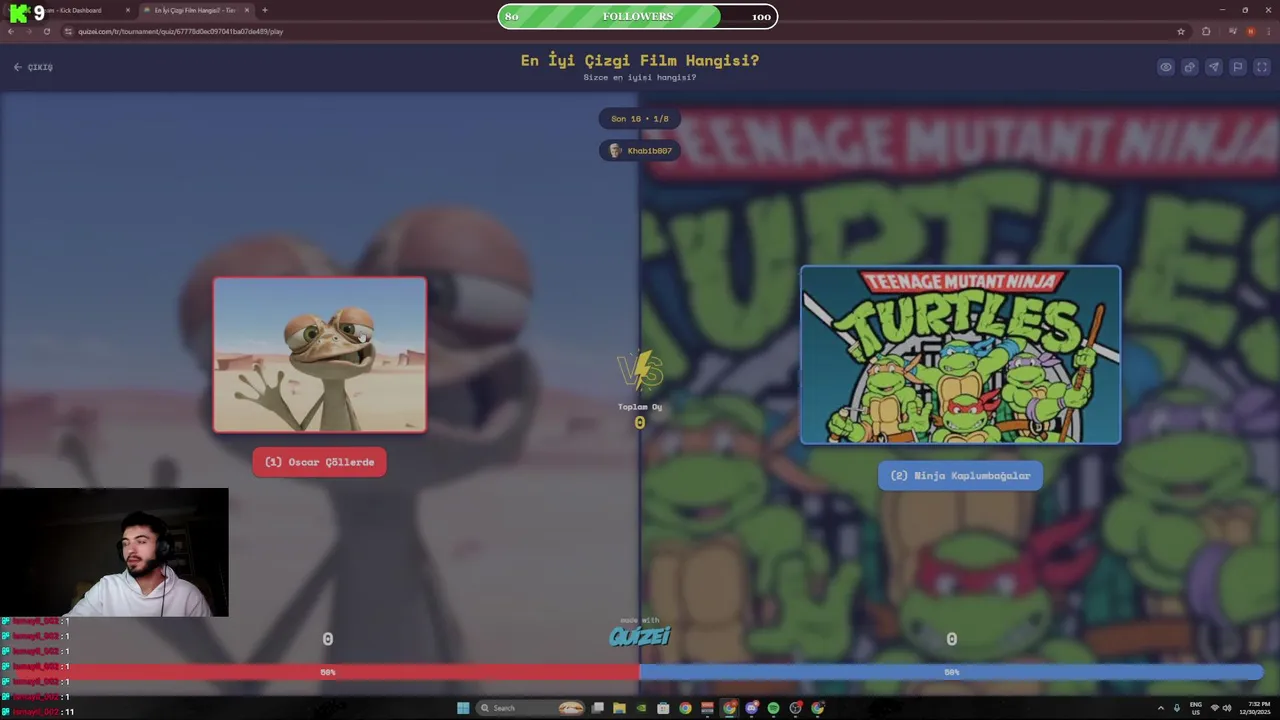Open File Explorer from the taskbar
Image resolution: width=1280 pixels, height=720 pixels.
pos(619,708)
